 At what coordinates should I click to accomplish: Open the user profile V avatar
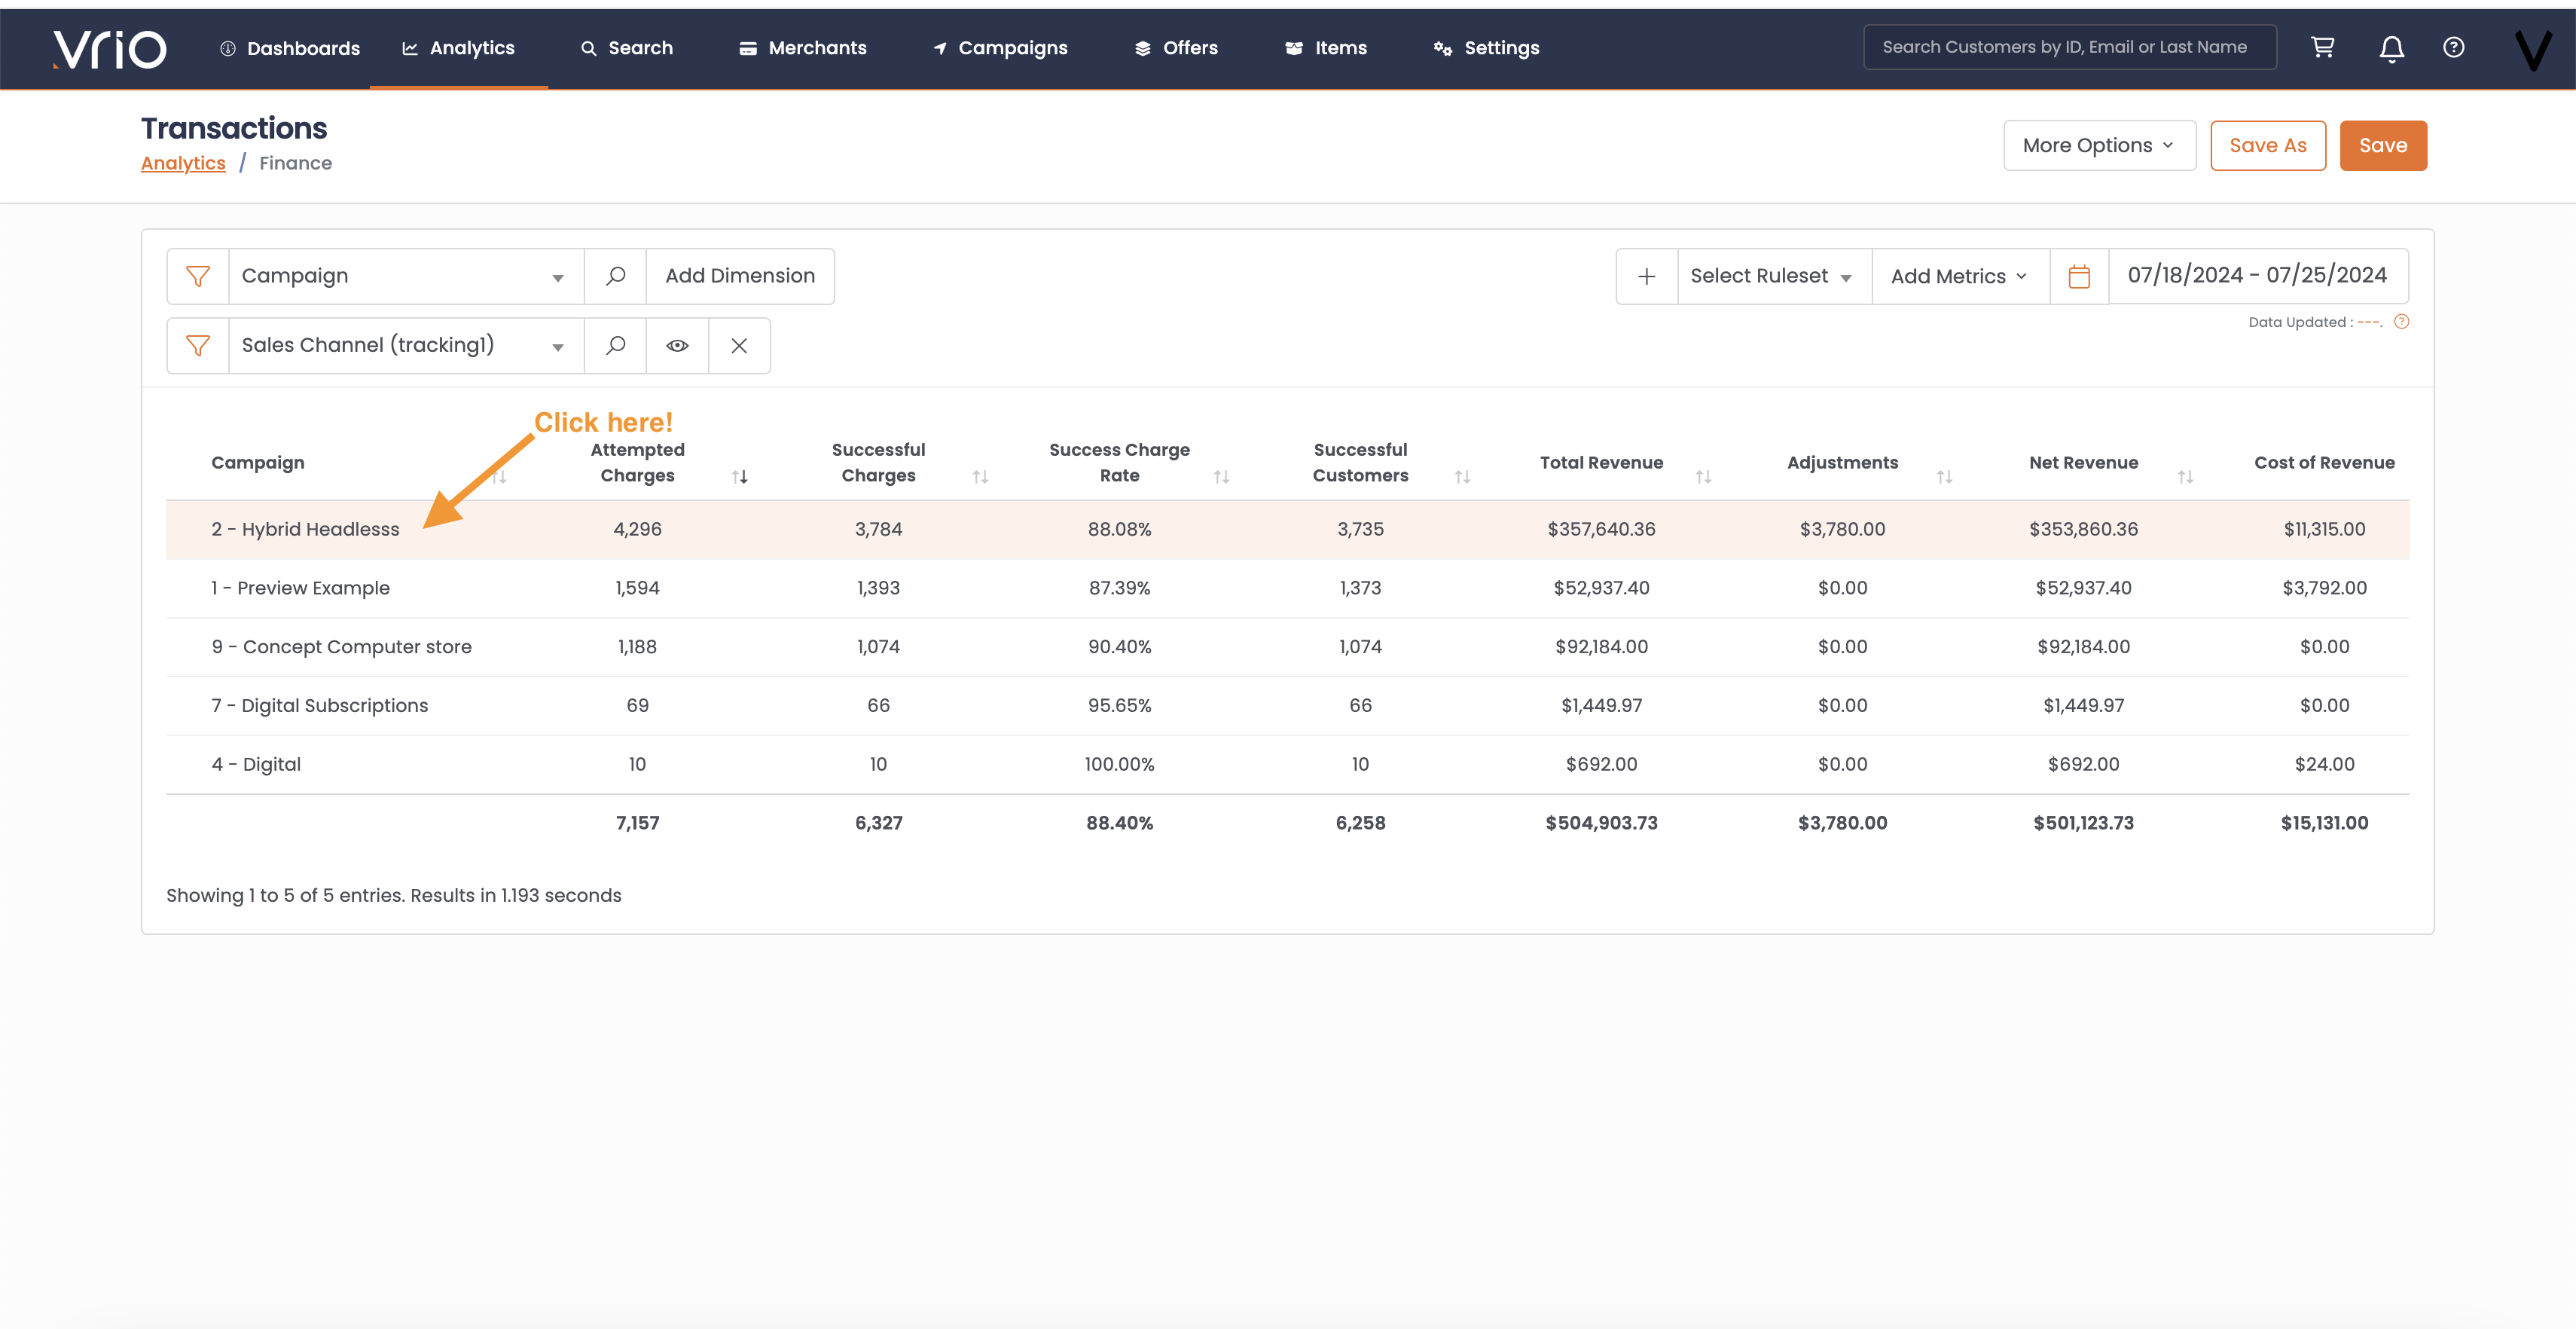[x=2533, y=49]
